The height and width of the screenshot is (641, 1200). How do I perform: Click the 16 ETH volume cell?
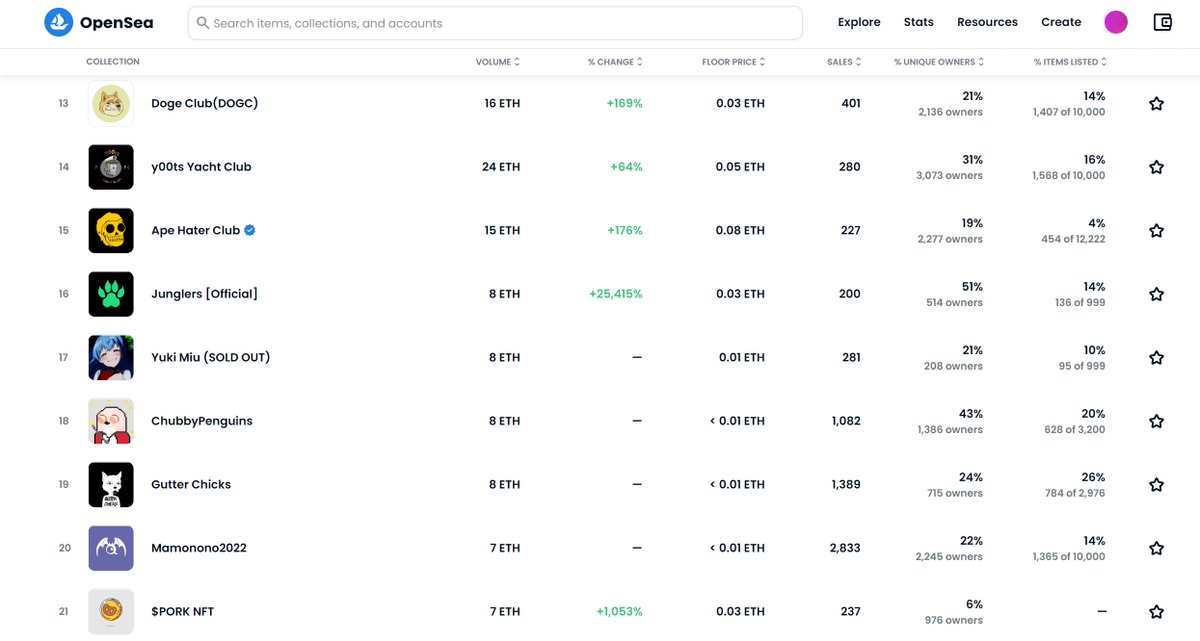click(502, 103)
